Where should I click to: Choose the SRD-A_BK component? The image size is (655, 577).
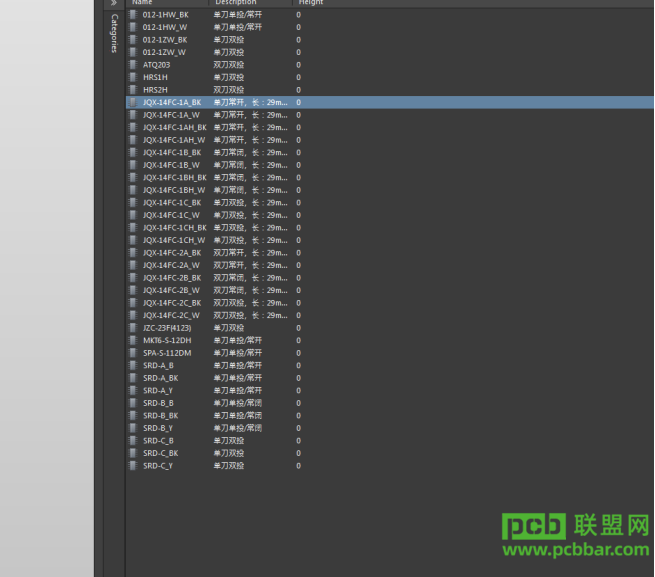[390, 378]
